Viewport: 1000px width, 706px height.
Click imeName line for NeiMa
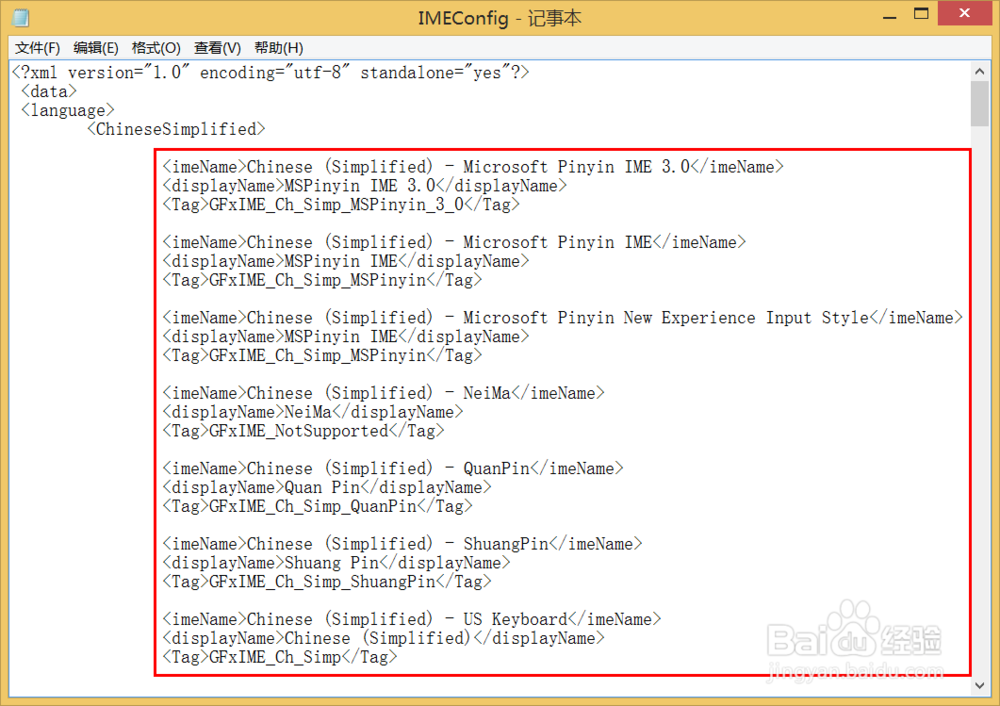[x=383, y=393]
